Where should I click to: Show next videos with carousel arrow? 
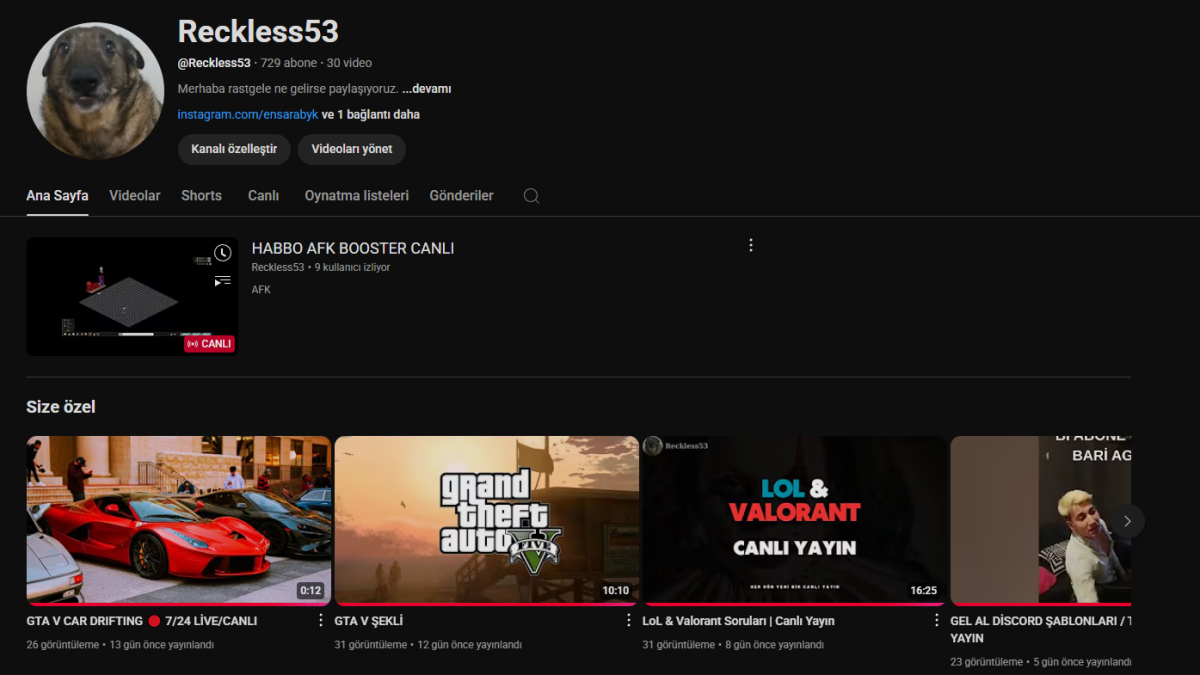pyautogui.click(x=1127, y=521)
